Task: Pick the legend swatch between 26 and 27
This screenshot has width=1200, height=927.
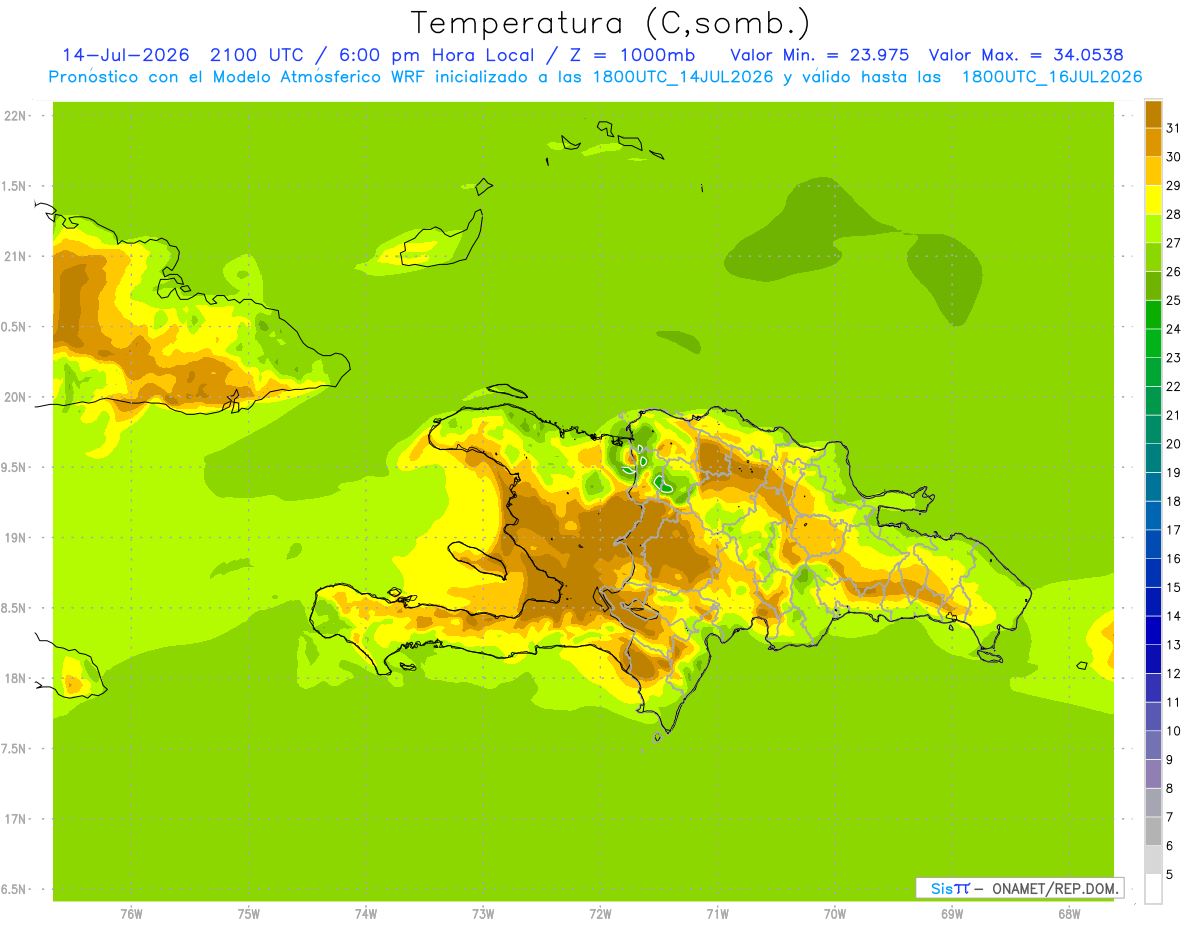Action: point(1153,256)
